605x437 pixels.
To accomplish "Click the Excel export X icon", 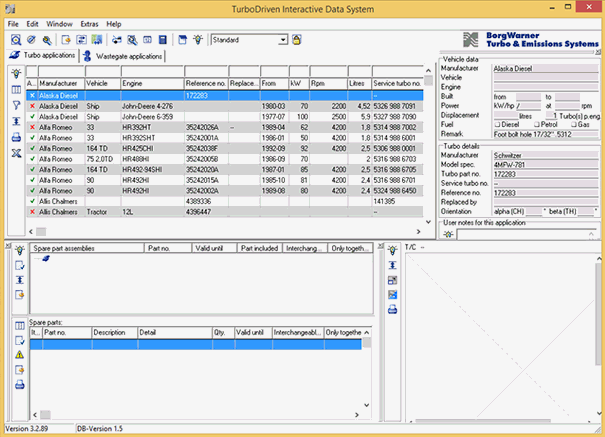I will point(16,153).
